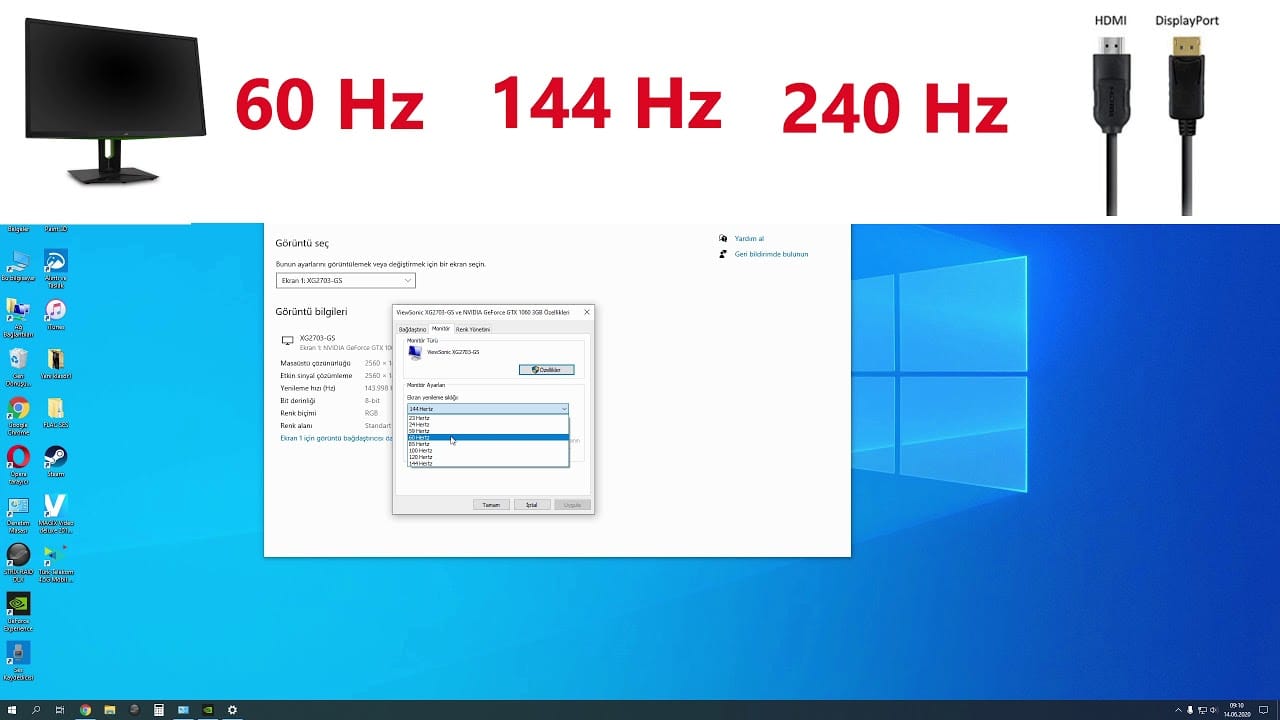Screen dimensions: 1280x720
Task: Open the iTunes desktop shortcut
Action: point(56,314)
